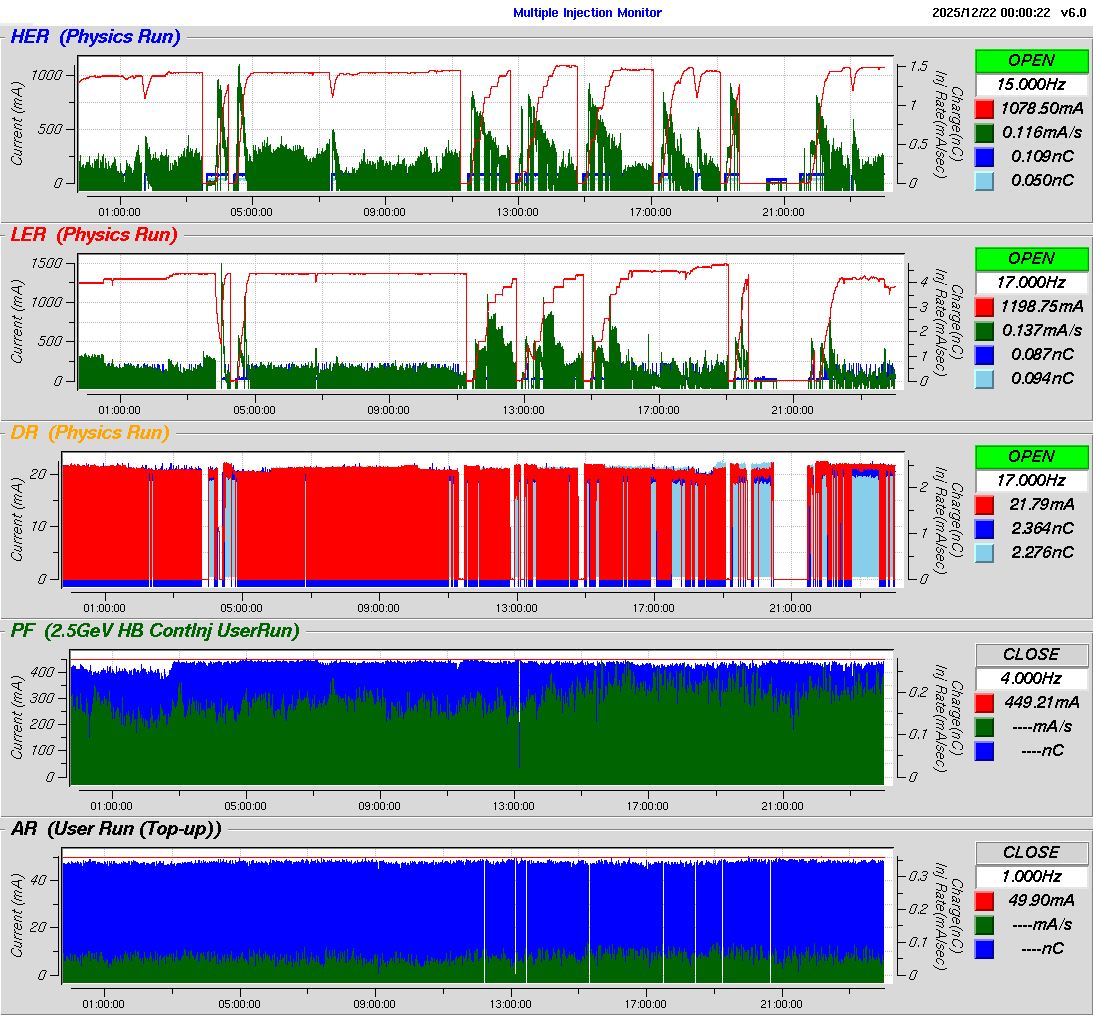This screenshot has height=1015, width=1093.
Task: Click the Multiple Injection Monitor title
Action: tap(587, 13)
